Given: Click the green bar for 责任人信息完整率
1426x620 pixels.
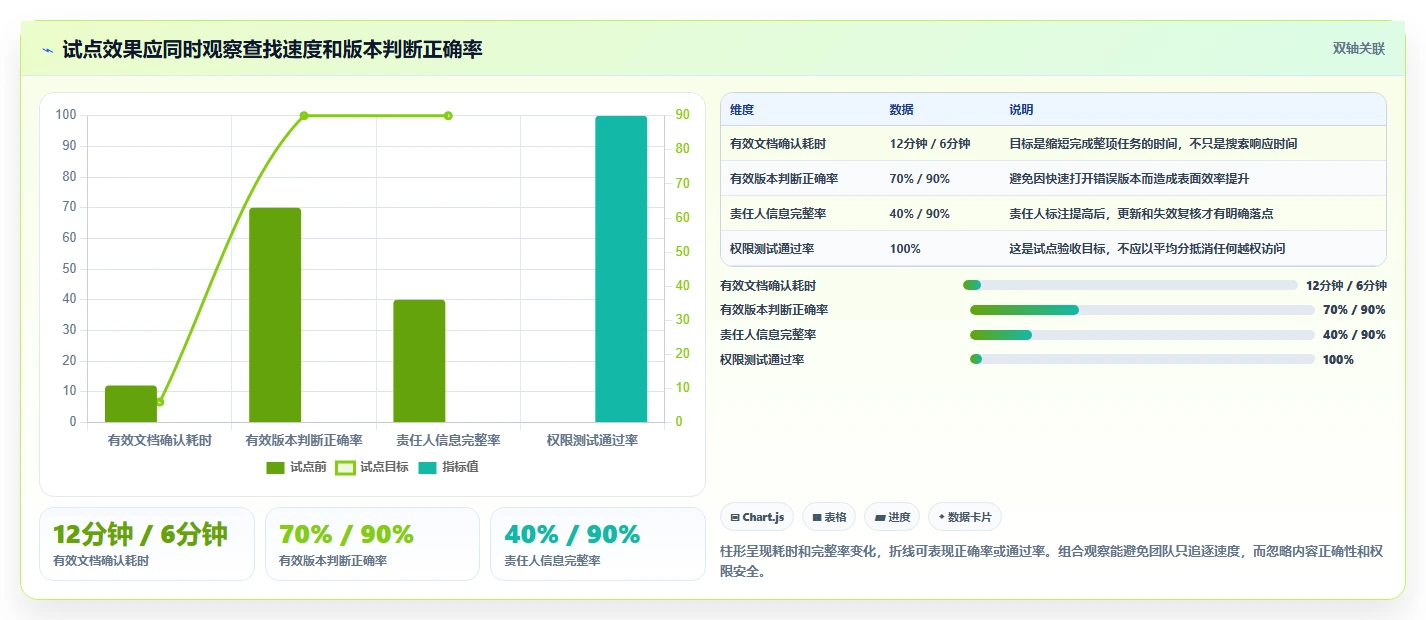Looking at the screenshot, I should [x=419, y=361].
